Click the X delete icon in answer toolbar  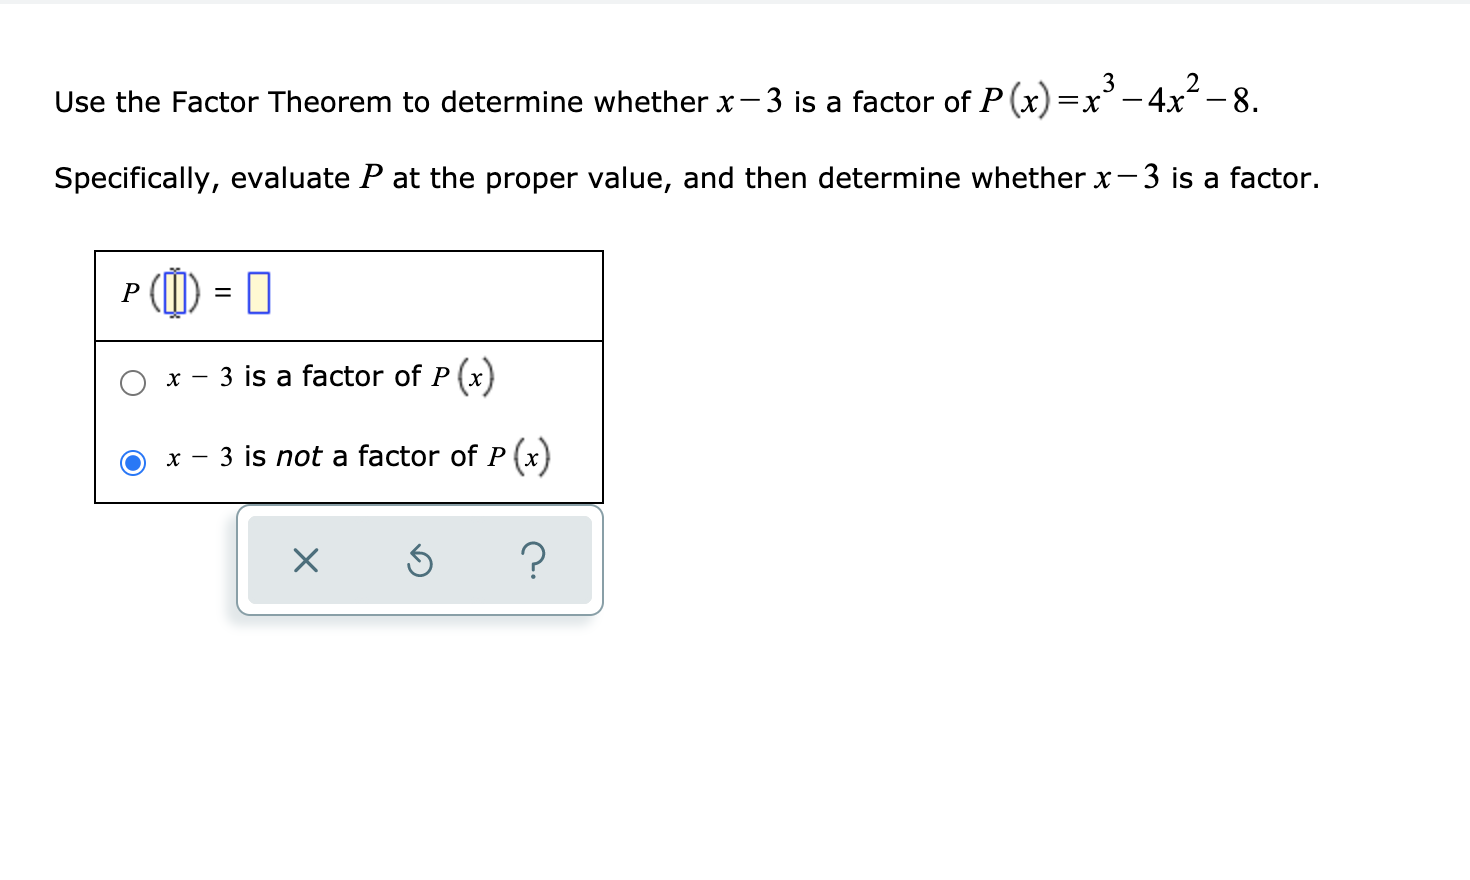tap(306, 561)
